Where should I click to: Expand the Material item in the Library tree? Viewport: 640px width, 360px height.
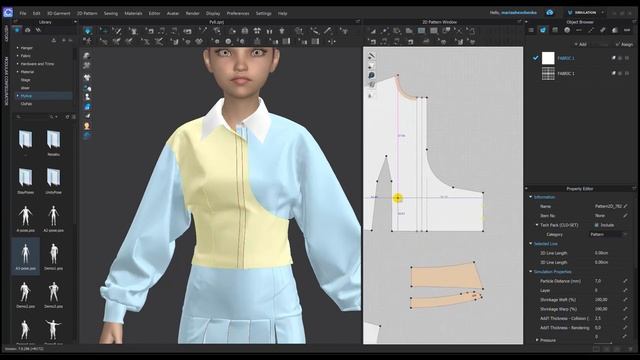tap(18, 72)
